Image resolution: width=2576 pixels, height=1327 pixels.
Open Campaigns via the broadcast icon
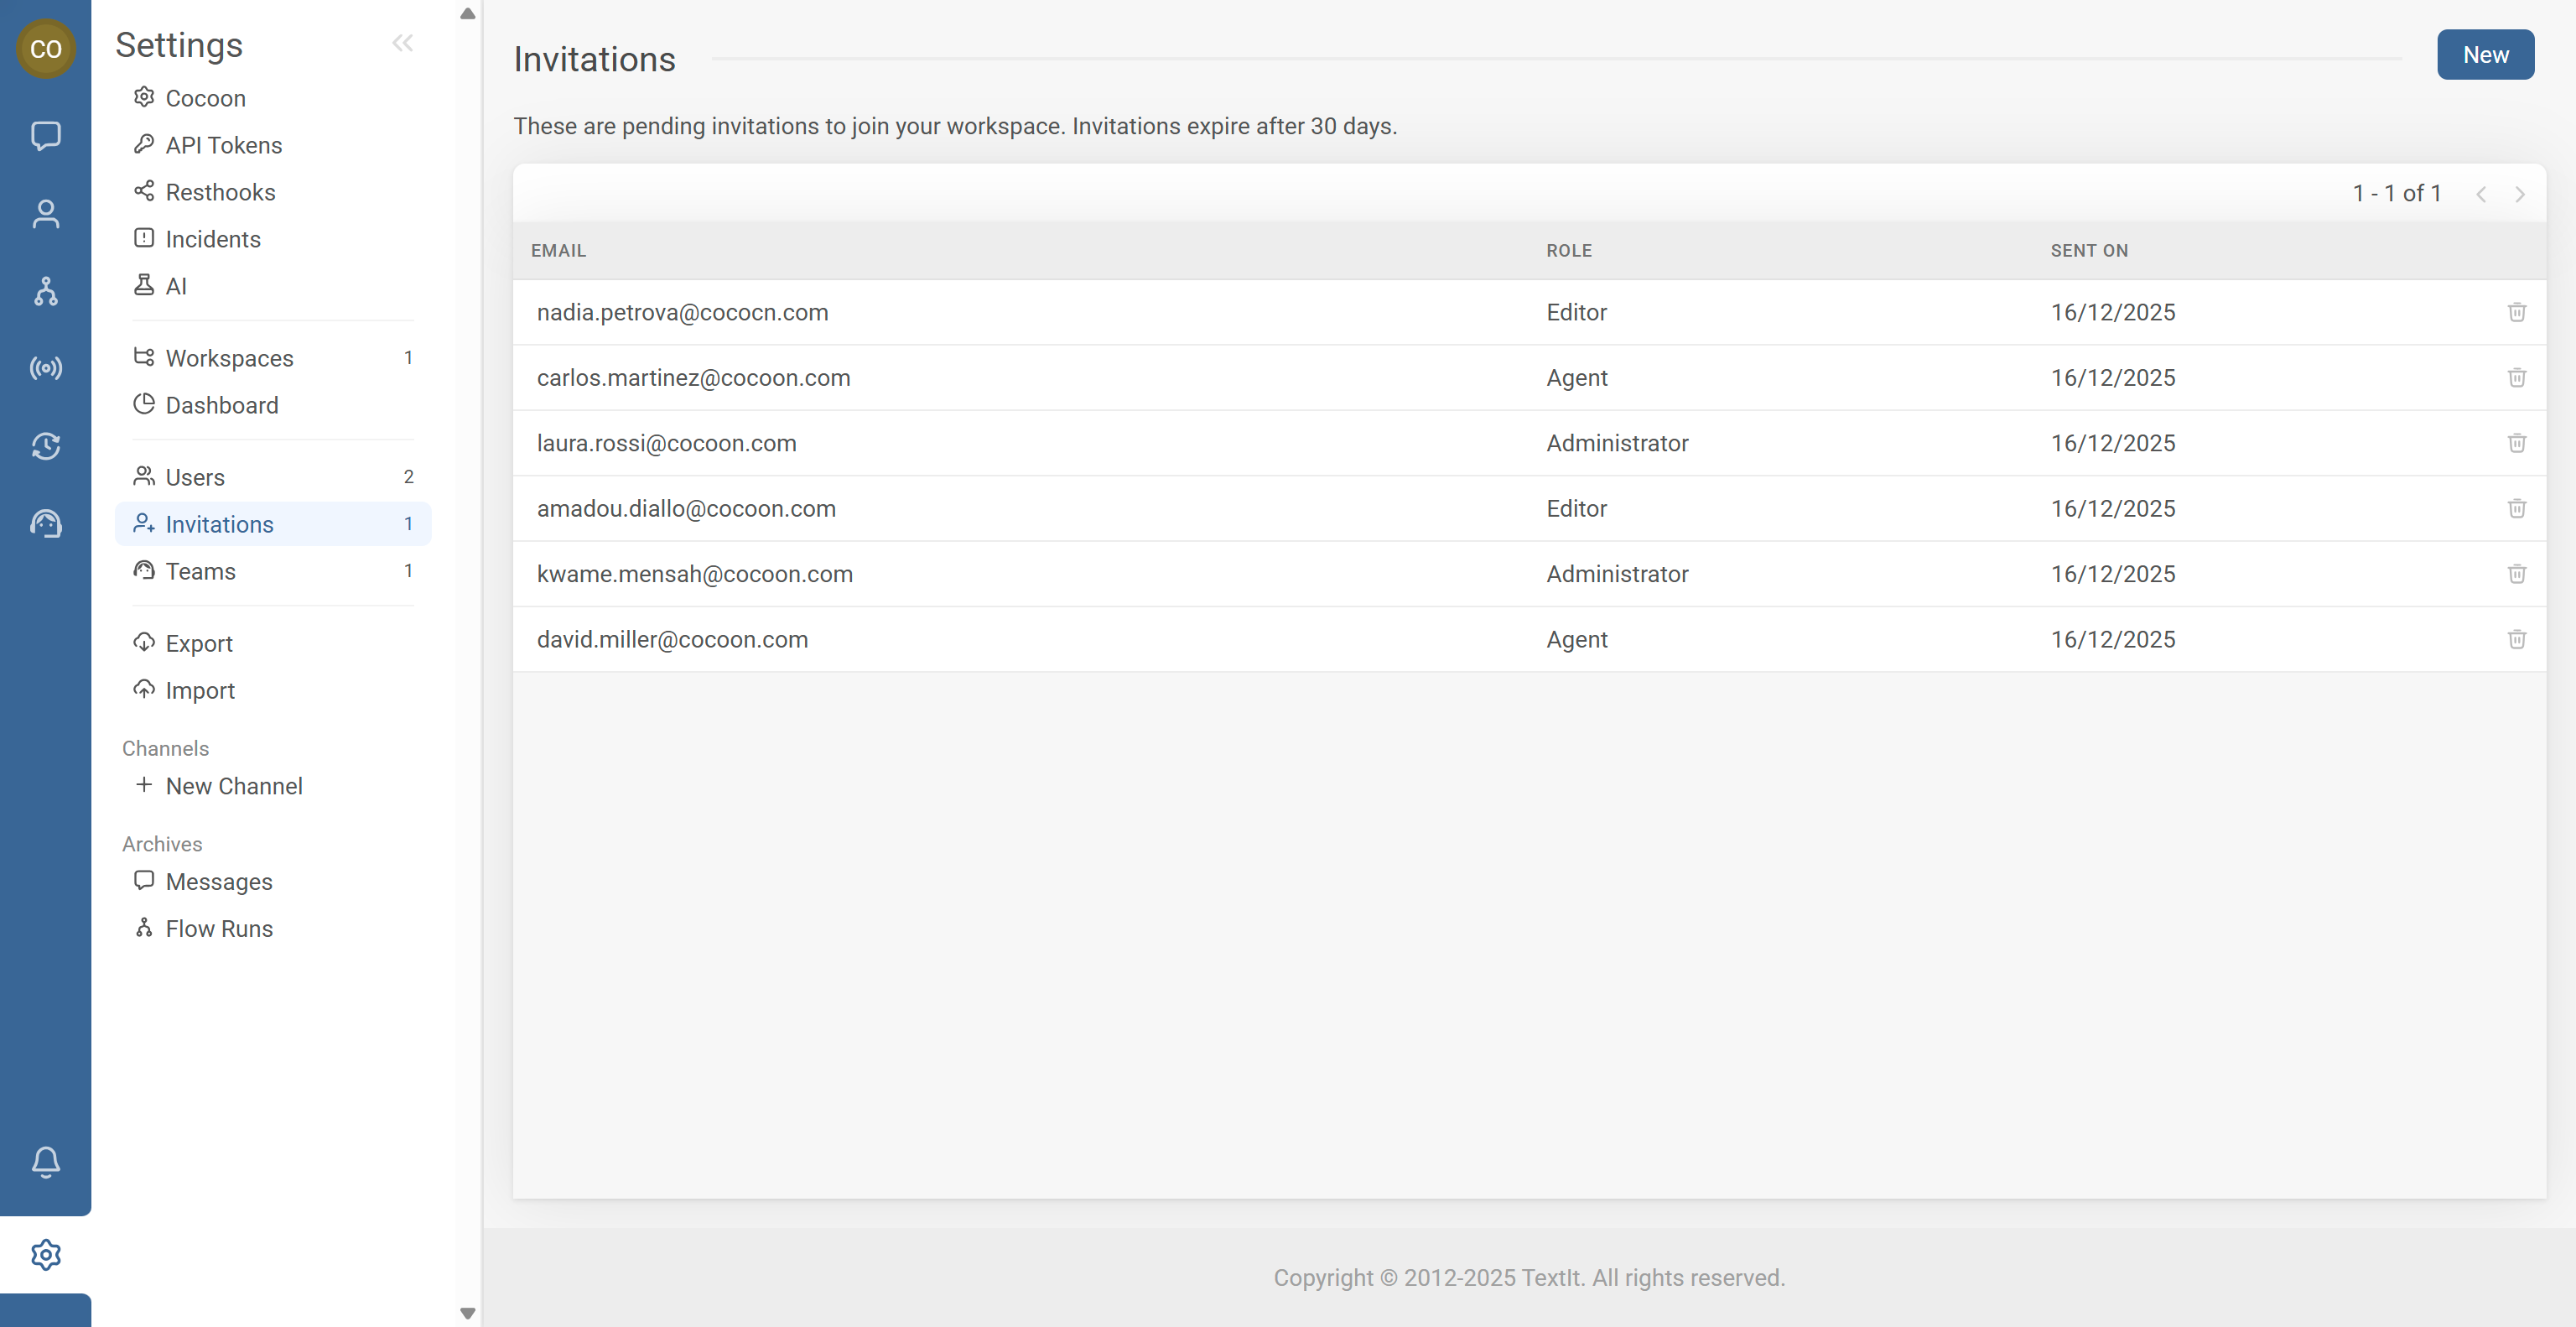click(x=46, y=368)
